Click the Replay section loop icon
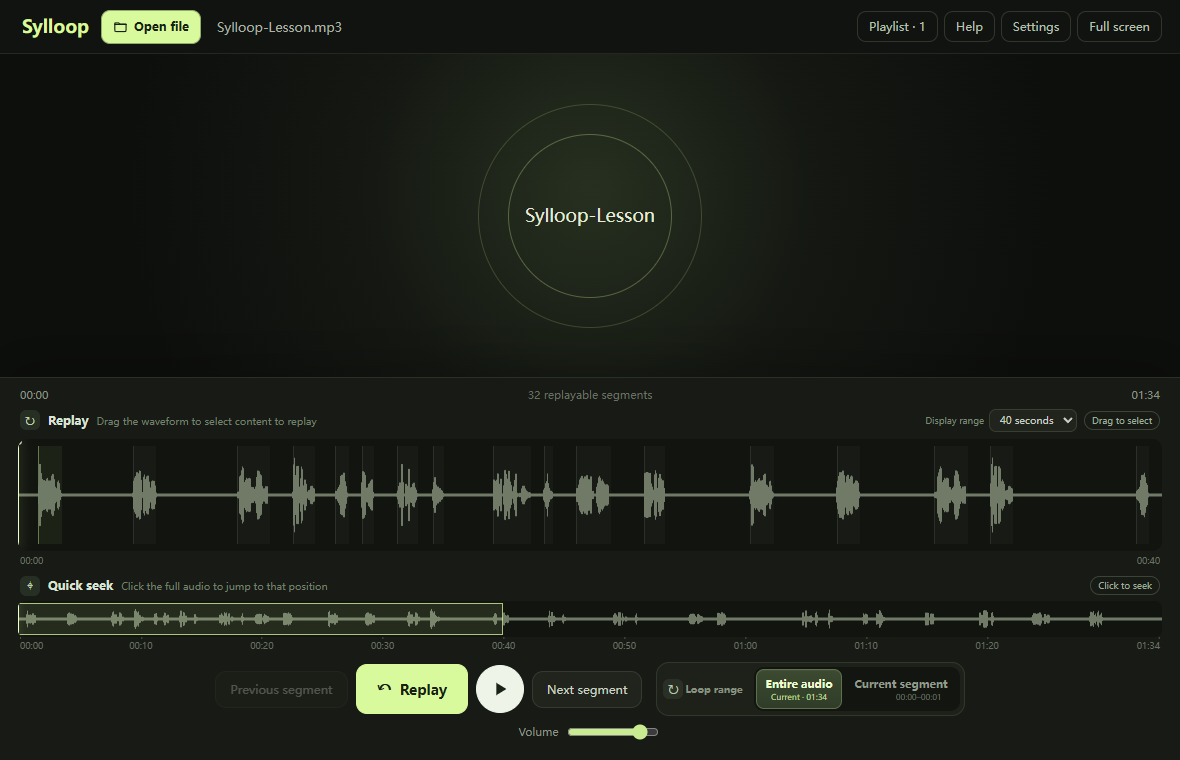This screenshot has width=1180, height=760. (30, 421)
